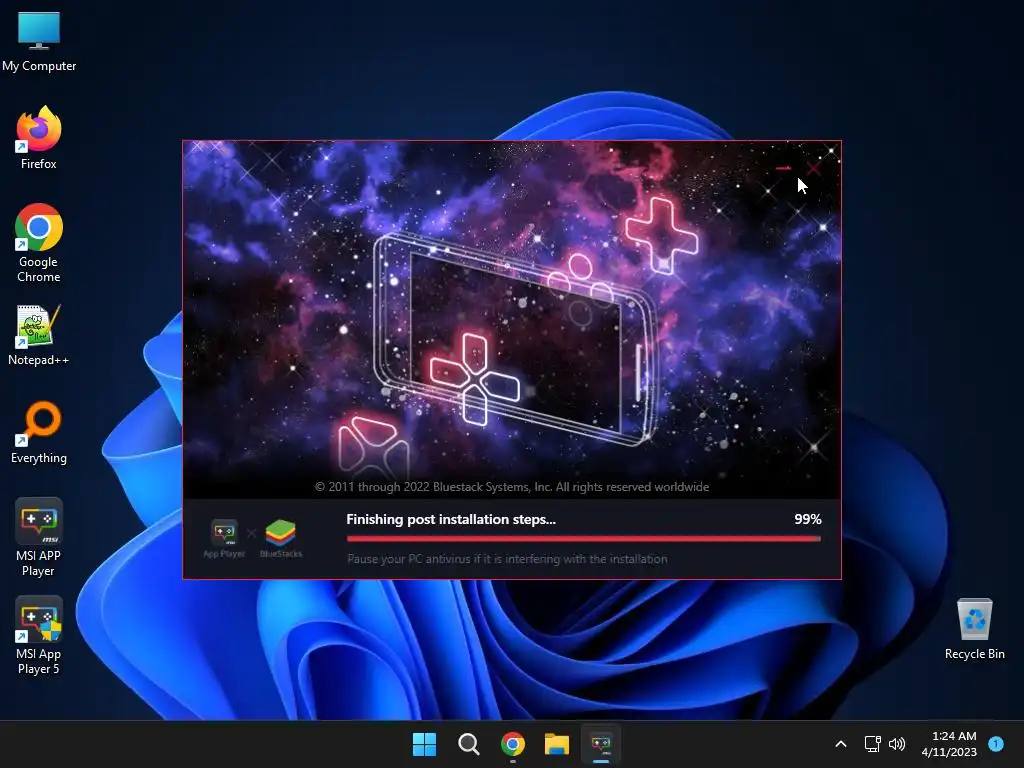Open network status tray icon
1024x768 pixels.
[872, 744]
